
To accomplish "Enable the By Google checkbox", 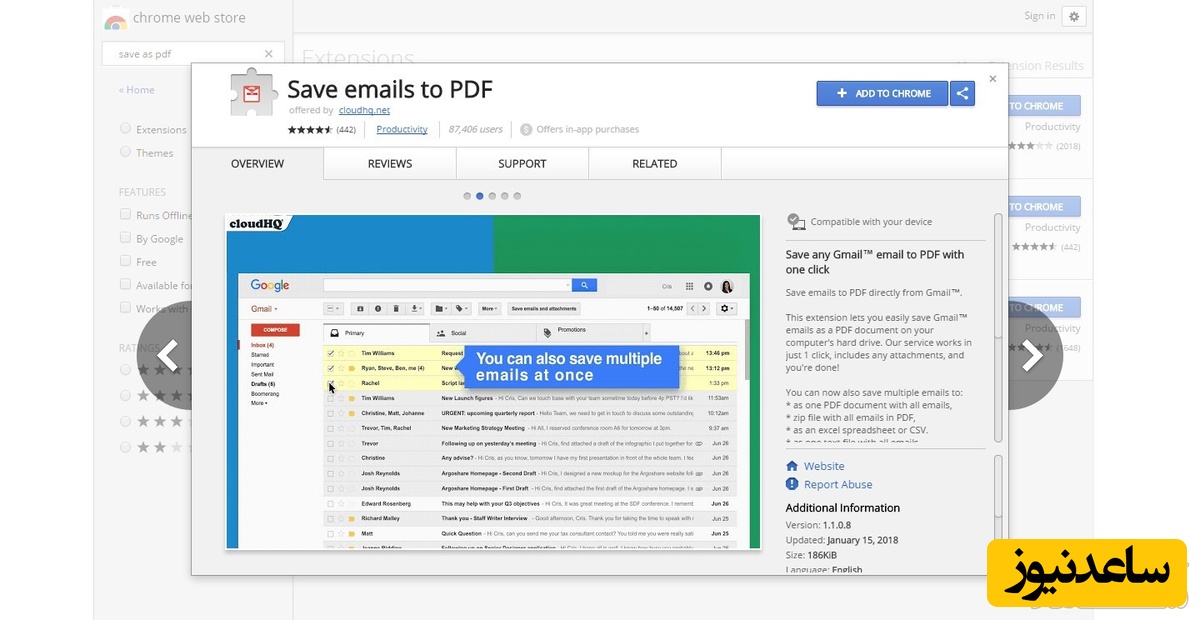I will 125,238.
